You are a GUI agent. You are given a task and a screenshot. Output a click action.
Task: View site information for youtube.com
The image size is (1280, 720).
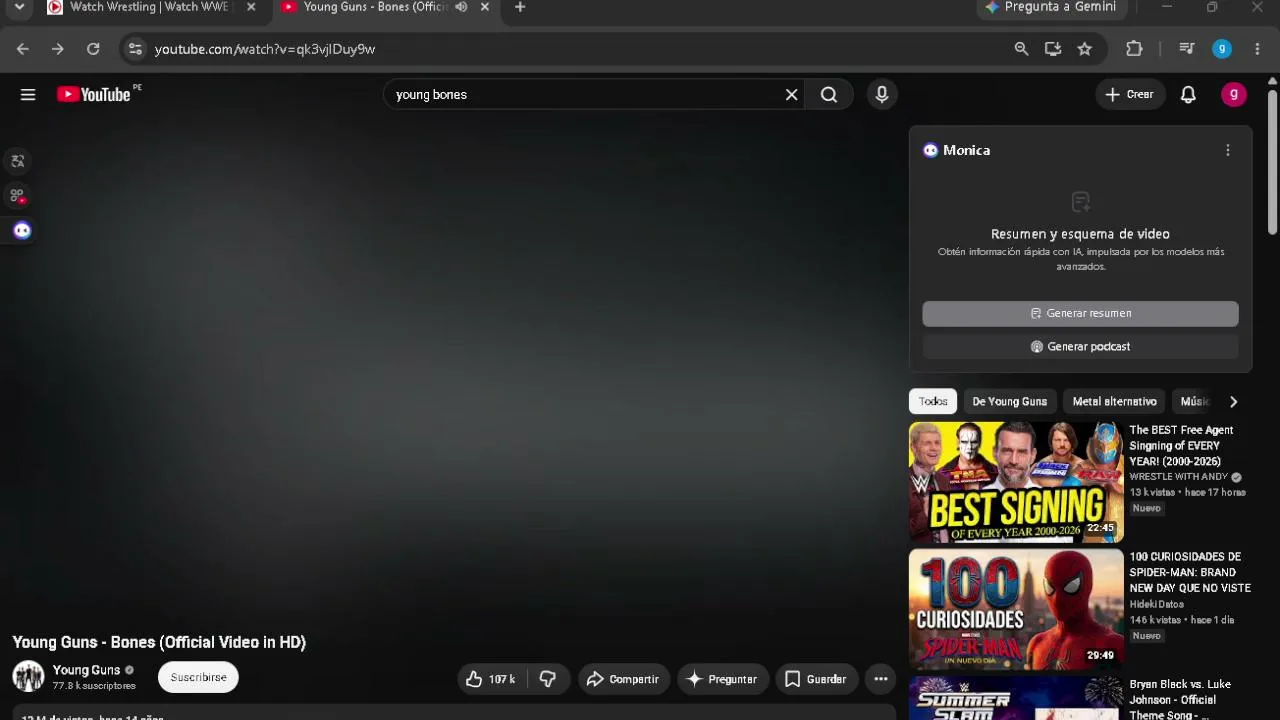(x=135, y=49)
